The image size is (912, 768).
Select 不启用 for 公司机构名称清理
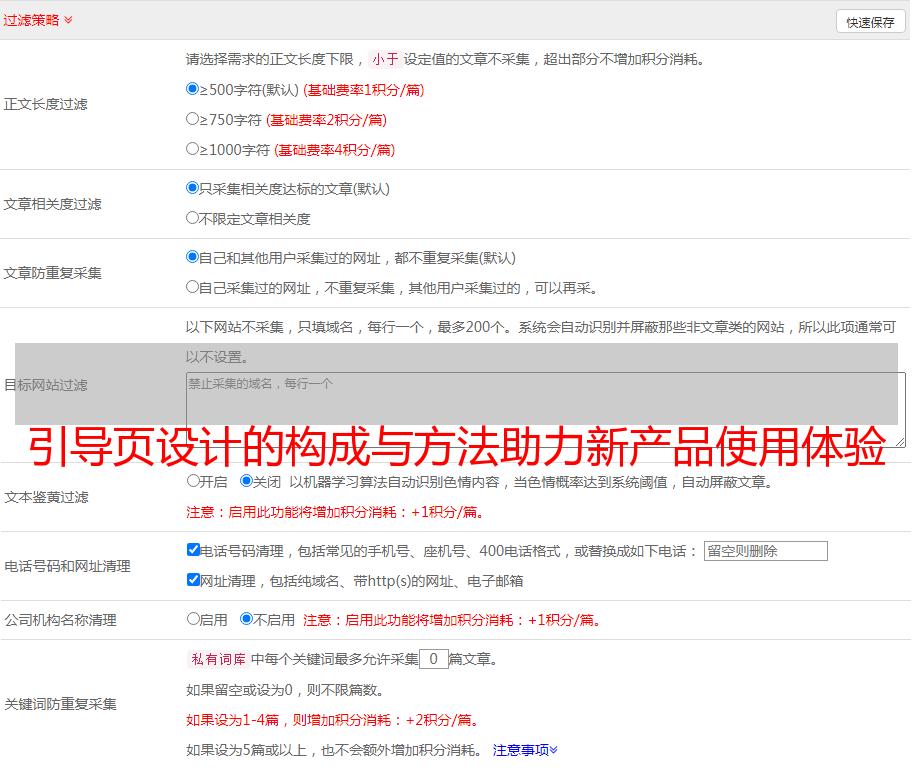pos(246,619)
